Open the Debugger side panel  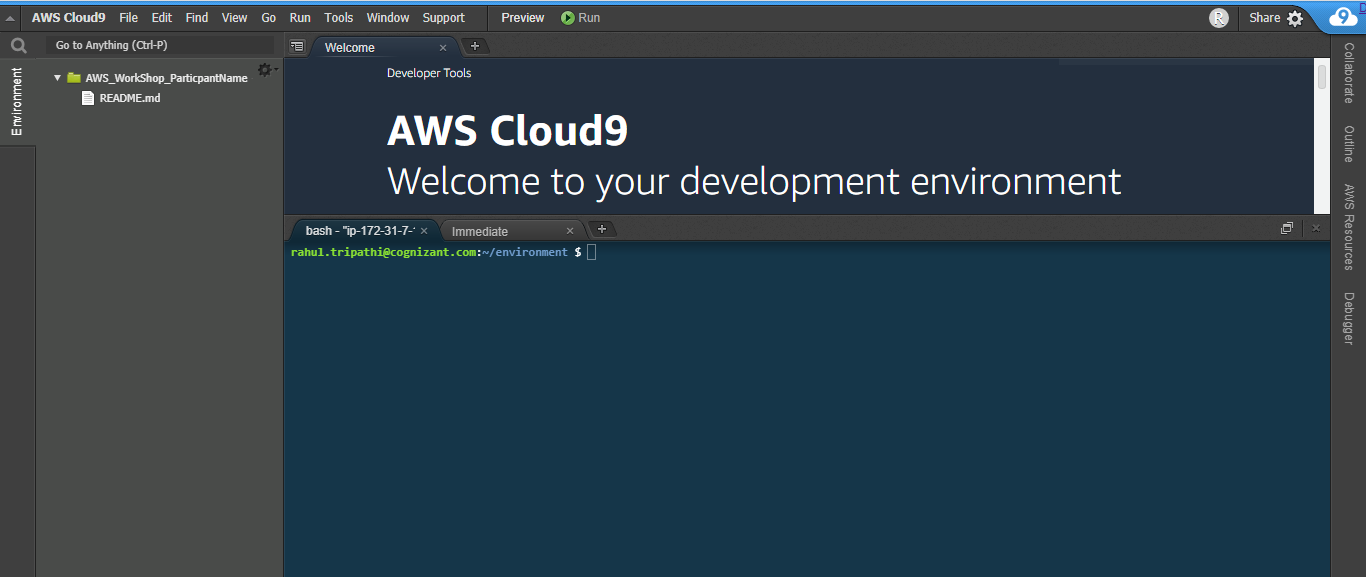coord(1348,318)
